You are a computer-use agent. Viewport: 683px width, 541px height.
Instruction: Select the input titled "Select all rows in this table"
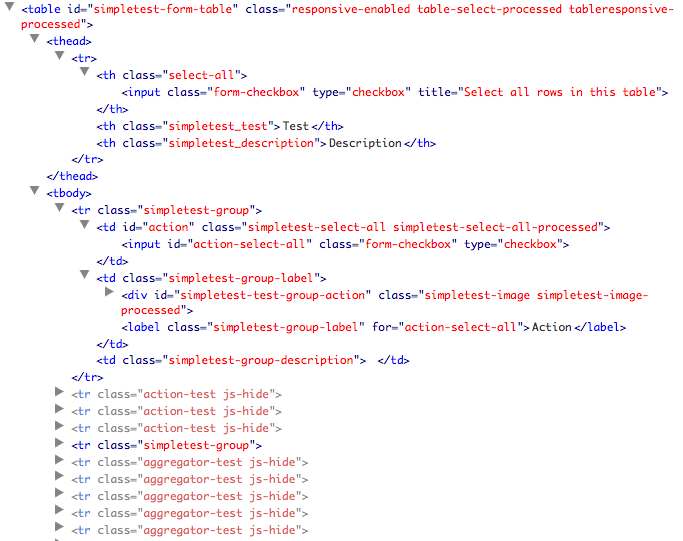(x=395, y=92)
